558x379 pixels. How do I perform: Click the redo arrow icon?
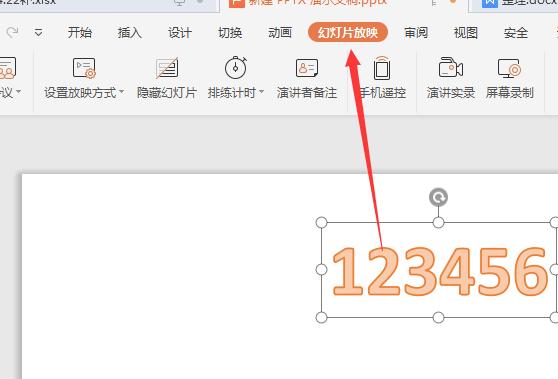coord(12,33)
